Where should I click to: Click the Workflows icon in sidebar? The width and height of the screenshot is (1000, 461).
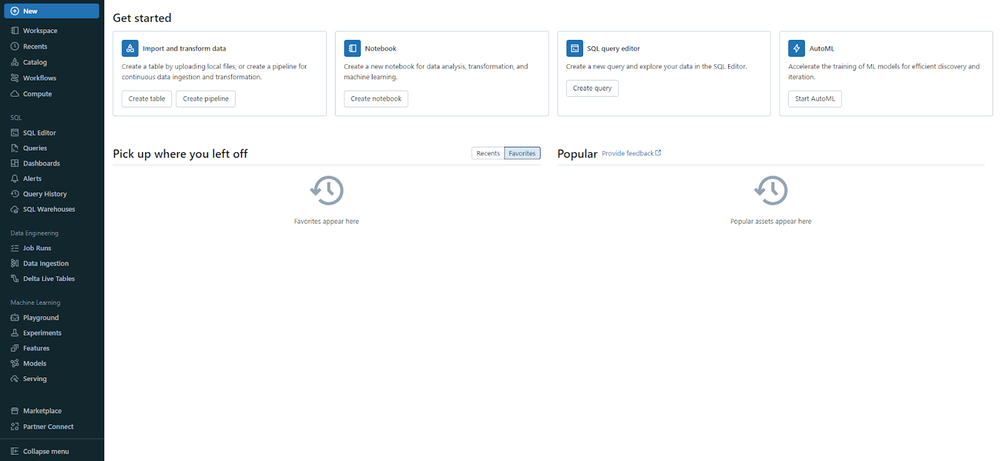tap(15, 78)
